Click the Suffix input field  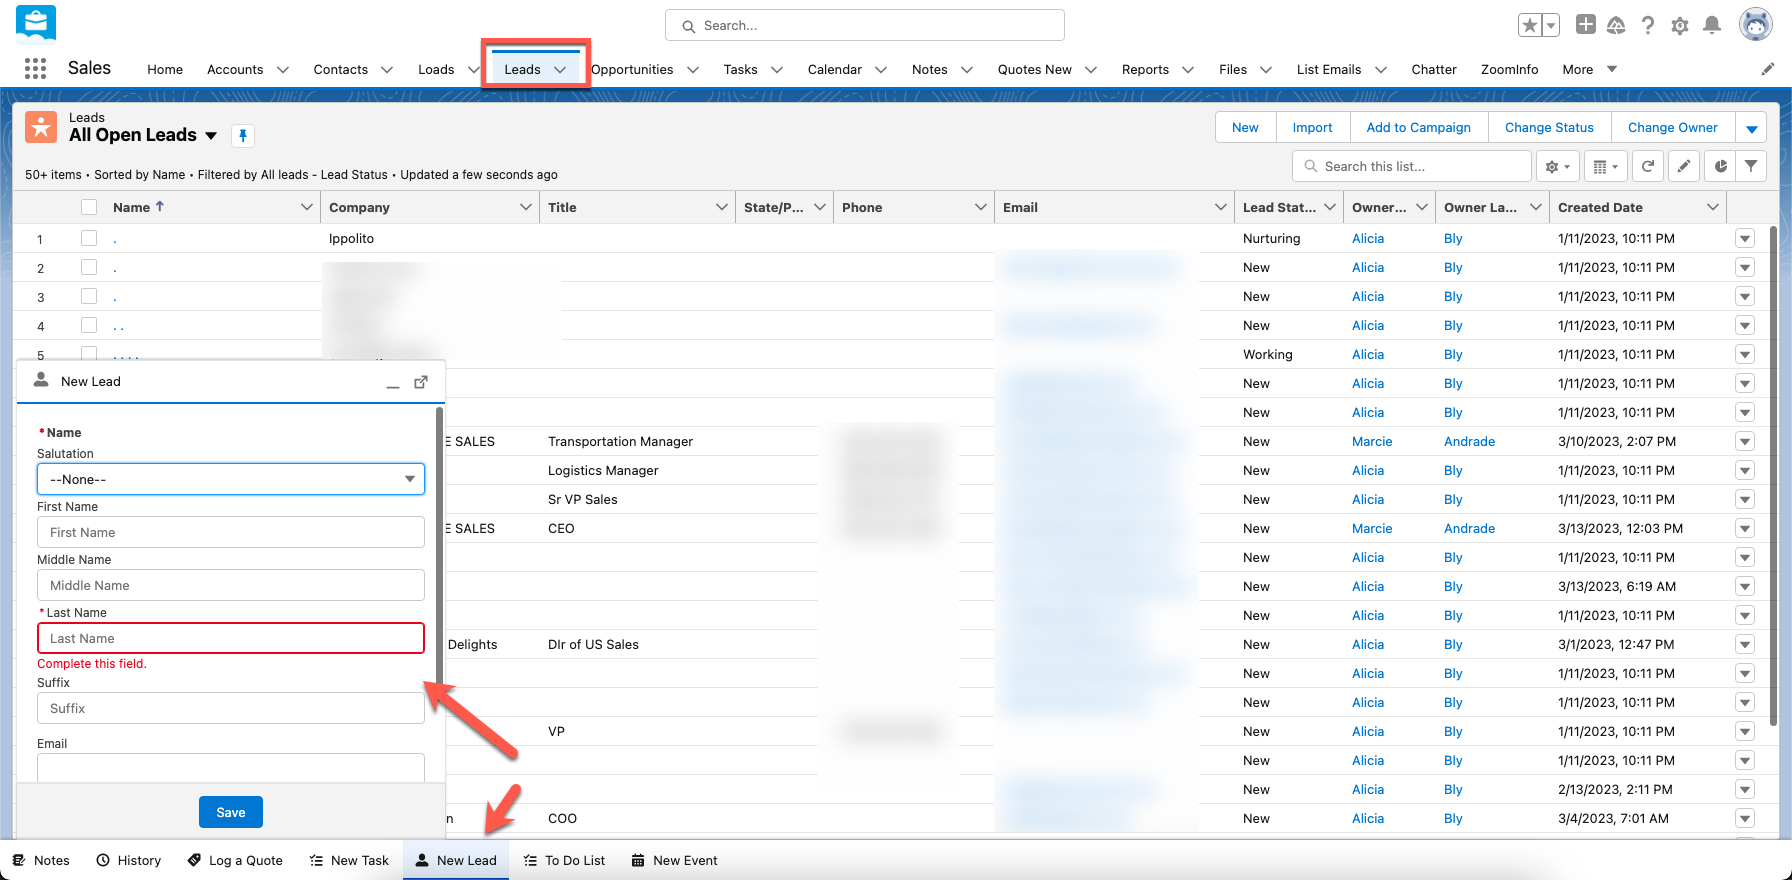(231, 708)
